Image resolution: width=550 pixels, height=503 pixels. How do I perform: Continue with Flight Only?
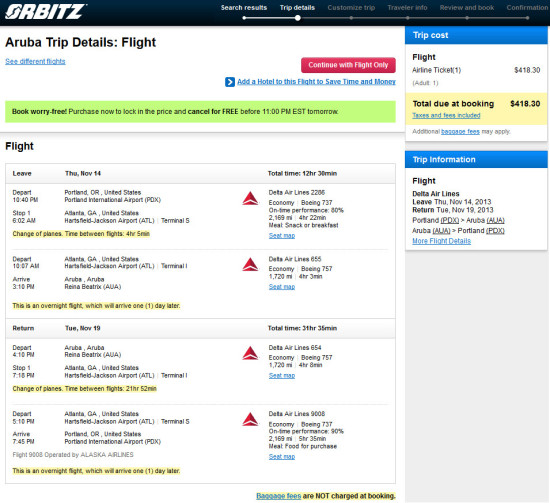tap(348, 65)
